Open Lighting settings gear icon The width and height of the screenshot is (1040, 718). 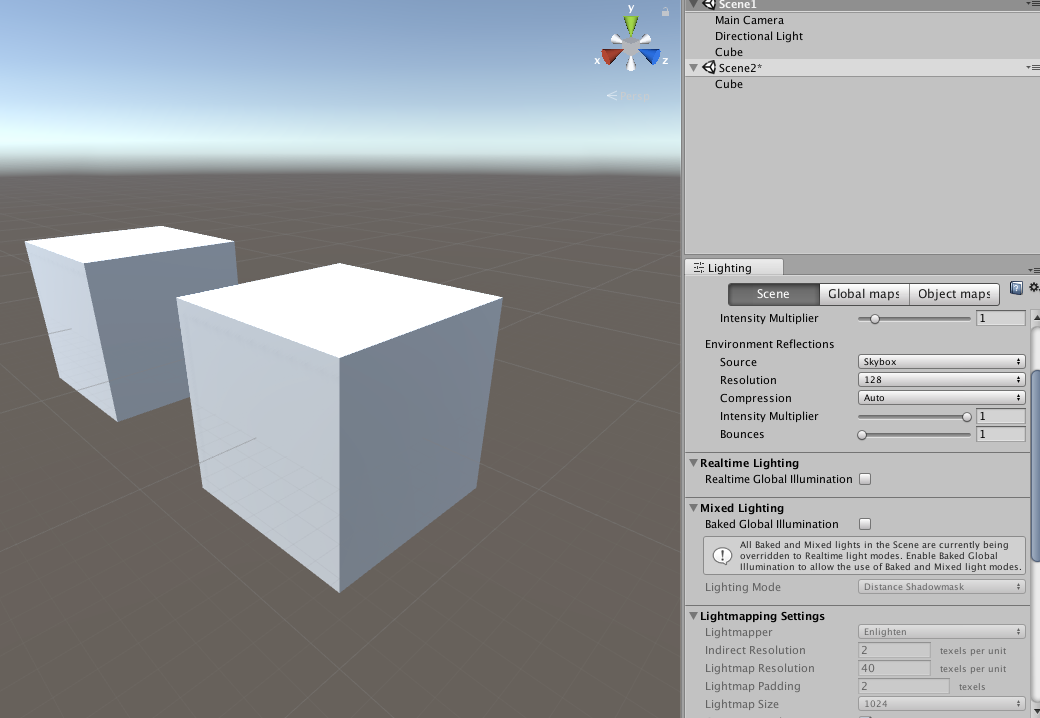[x=1033, y=288]
